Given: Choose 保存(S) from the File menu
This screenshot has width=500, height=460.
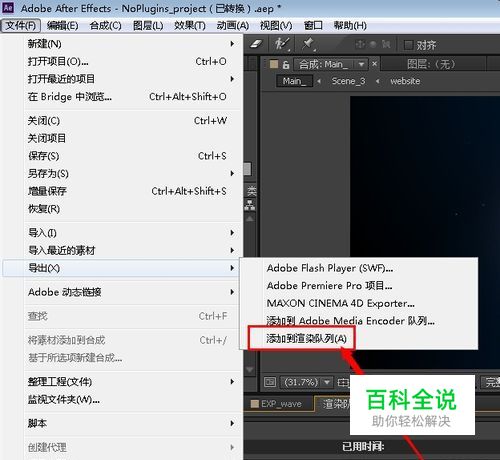Looking at the screenshot, I should click(x=133, y=156).
